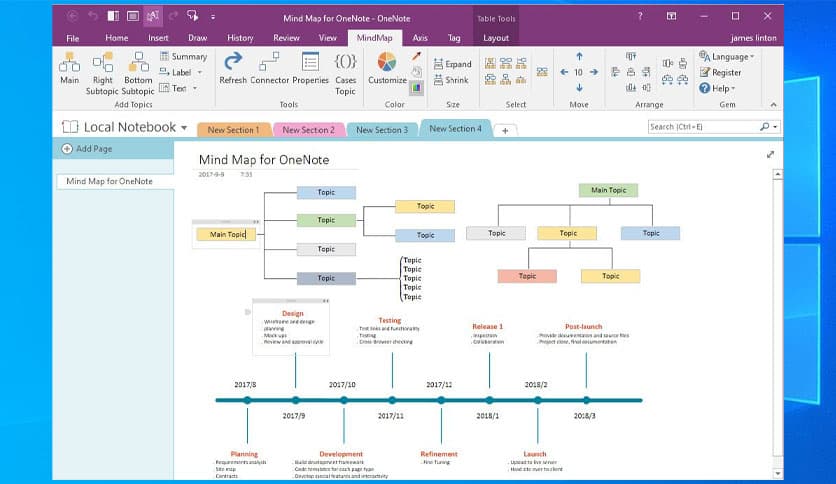Click the page title Mind Map for OneNote
The height and width of the screenshot is (484, 836).
click(x=264, y=160)
